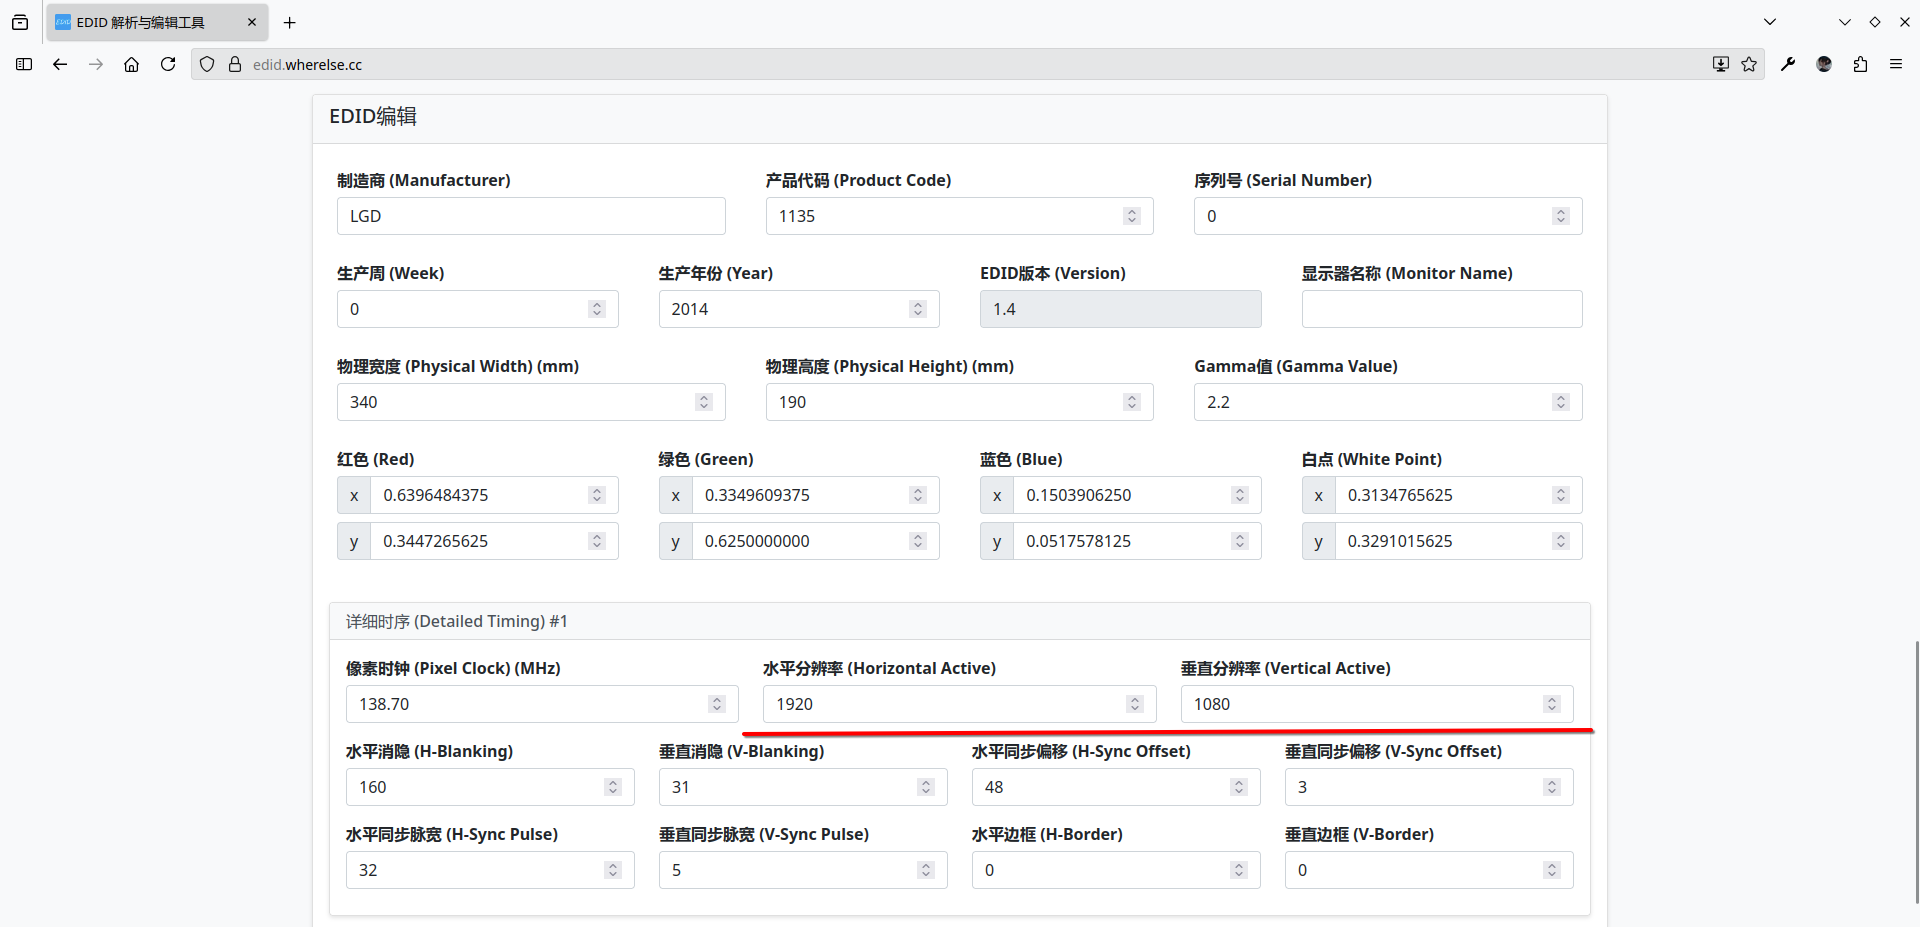Select the EDID 解析与编辑工具 tab
1920x927 pixels.
tap(150, 22)
